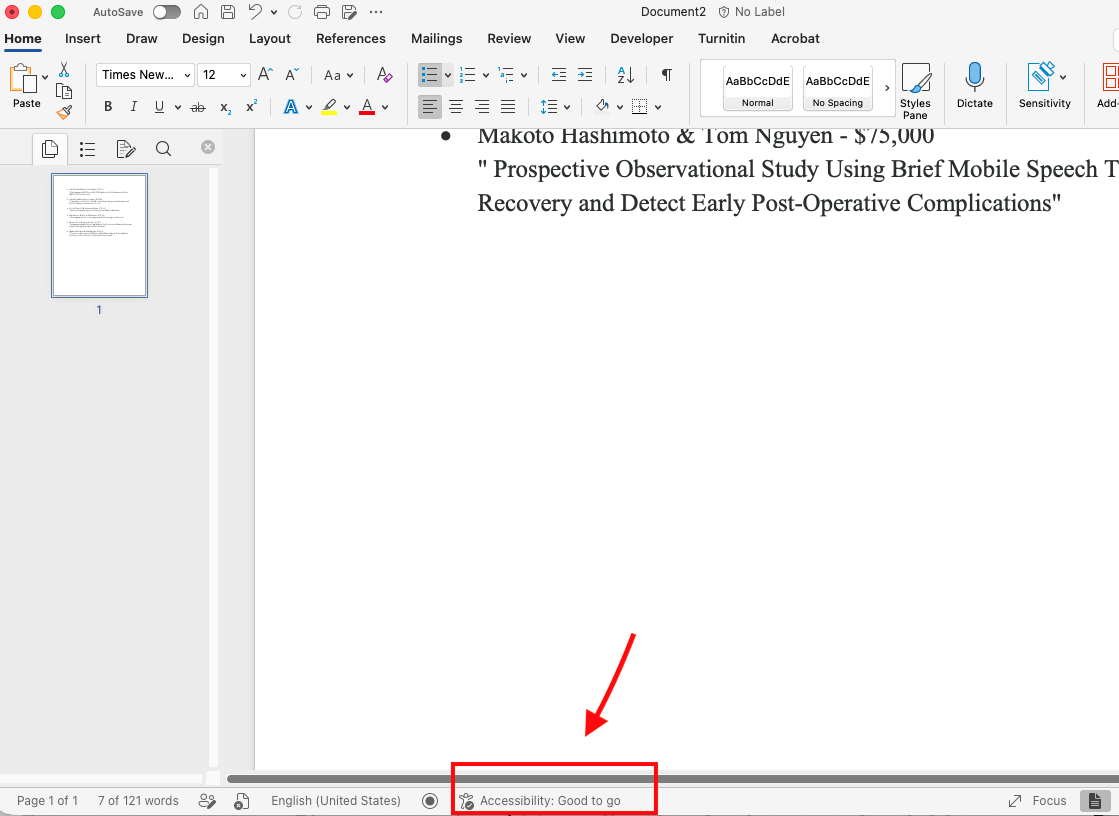Open the numbering list dropdown
The height and width of the screenshot is (816, 1119).
(485, 75)
